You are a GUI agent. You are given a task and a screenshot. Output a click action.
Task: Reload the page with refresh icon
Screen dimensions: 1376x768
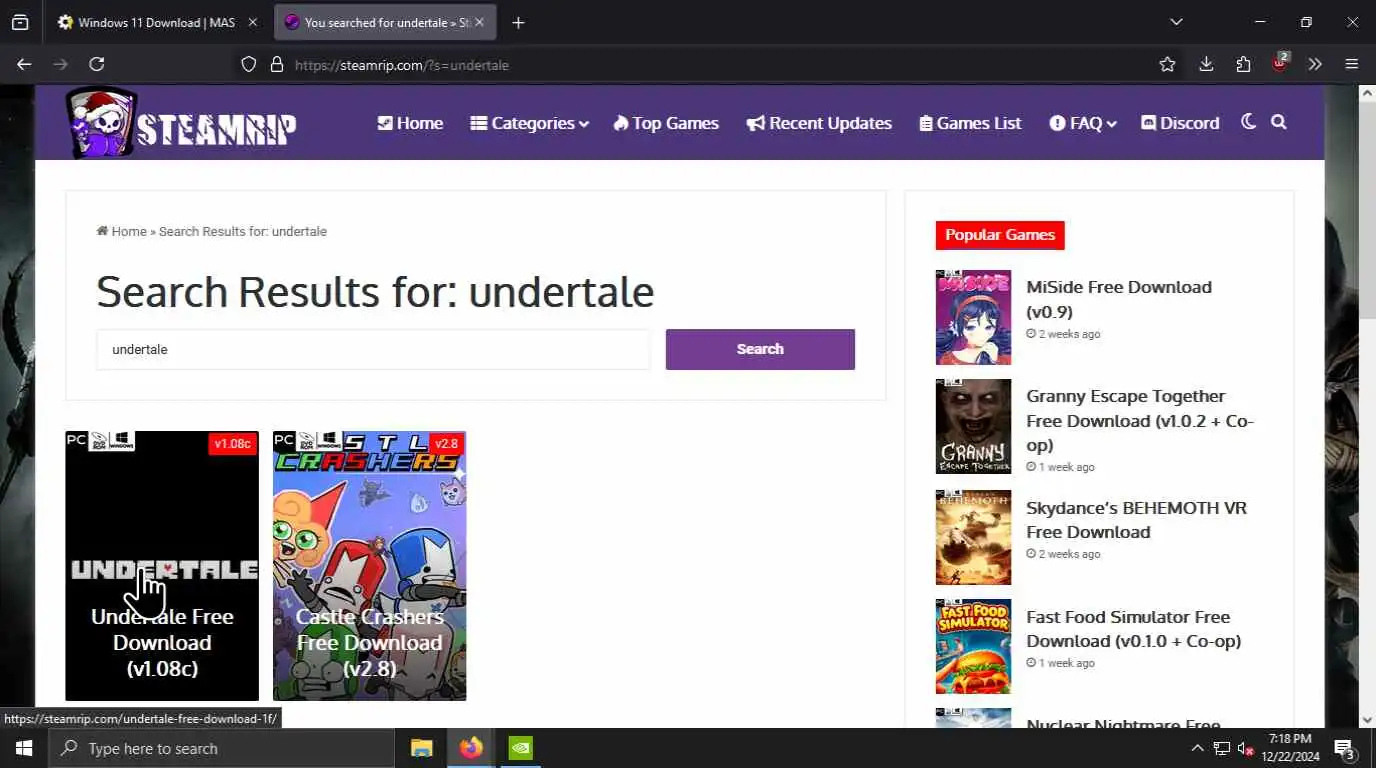point(96,64)
